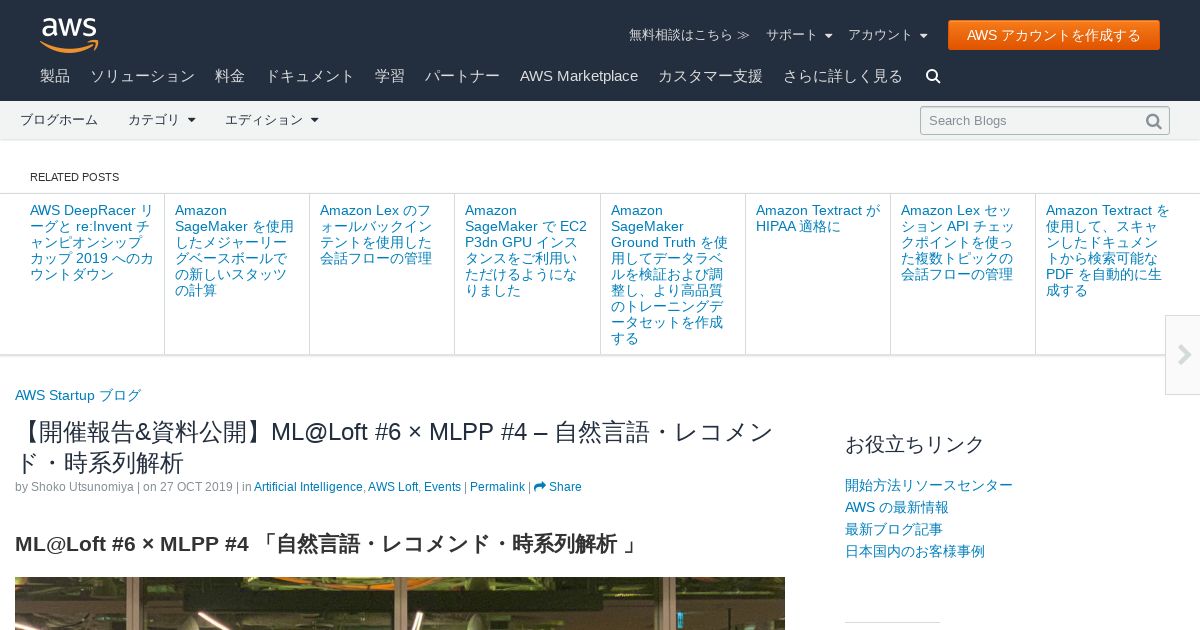Viewport: 1200px width, 630px height.
Task: Open the パートナー menu
Action: (462, 76)
